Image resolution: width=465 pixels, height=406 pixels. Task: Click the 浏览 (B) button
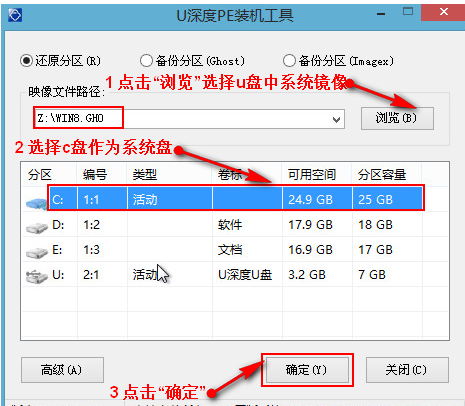pos(397,118)
